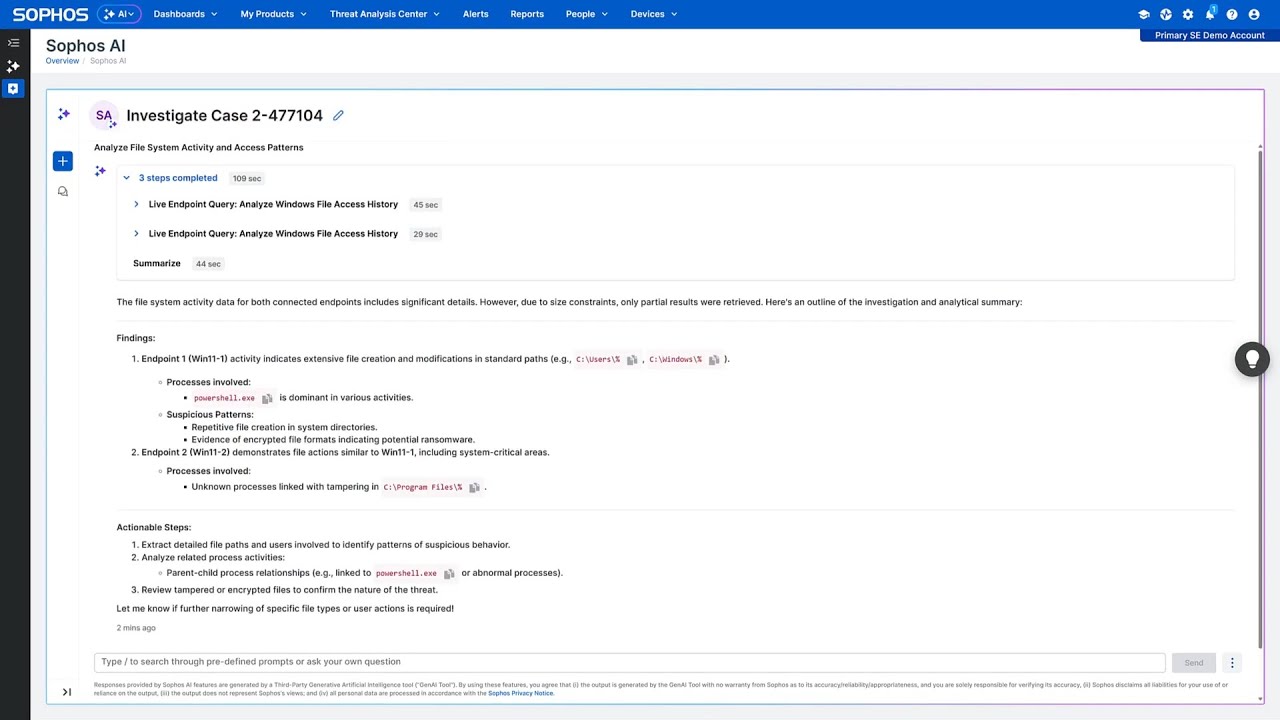Open health pulse status icon

(1166, 14)
